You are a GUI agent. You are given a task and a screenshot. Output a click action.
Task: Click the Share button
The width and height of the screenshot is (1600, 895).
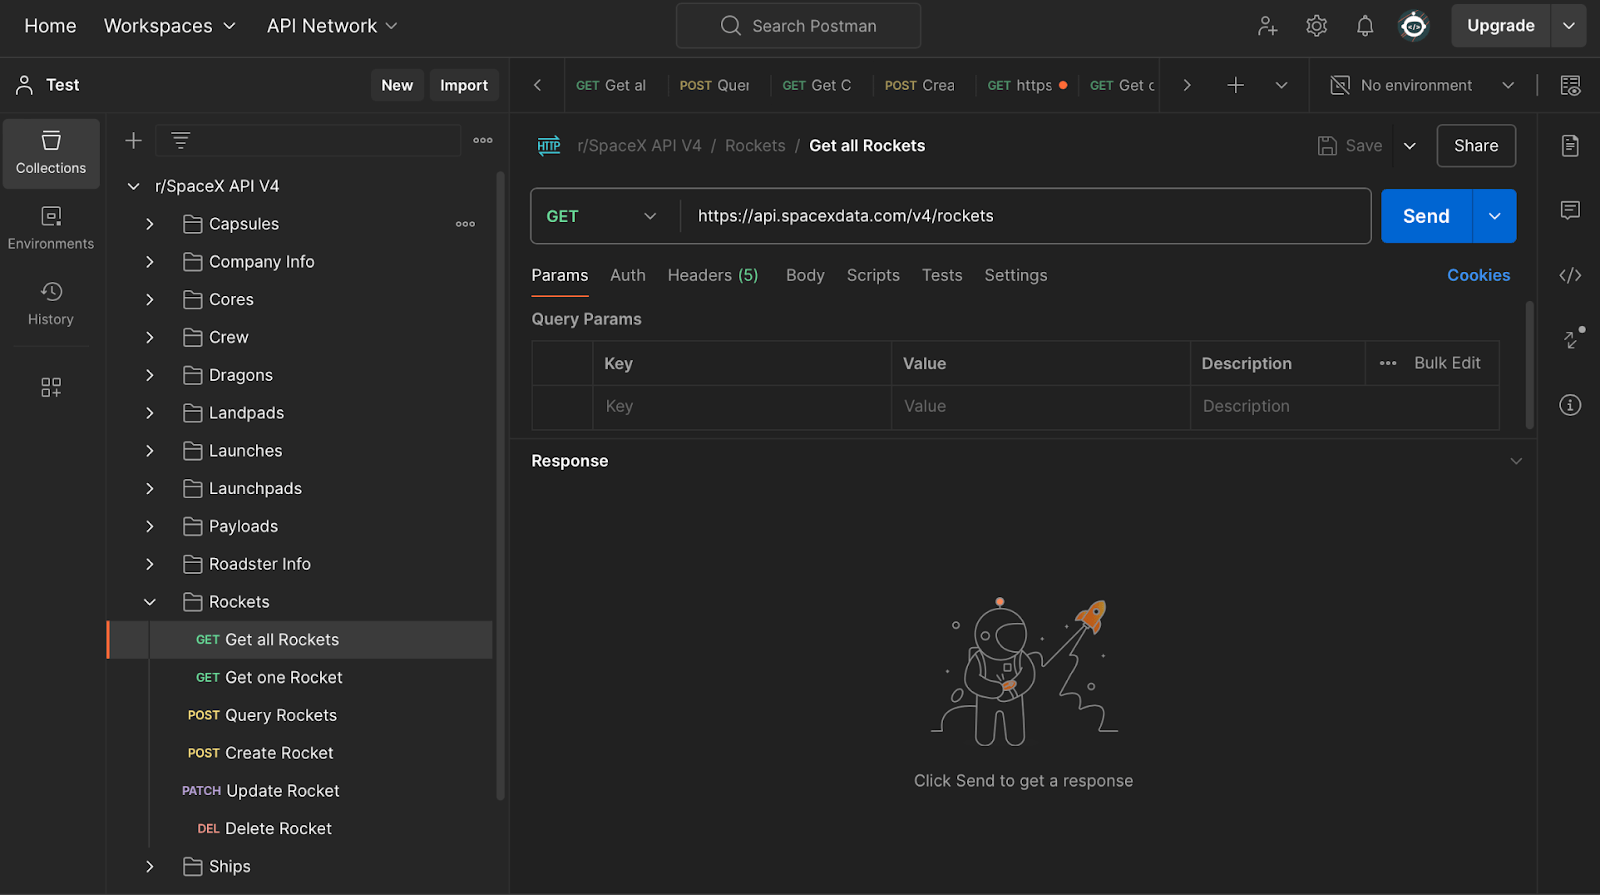(x=1476, y=146)
